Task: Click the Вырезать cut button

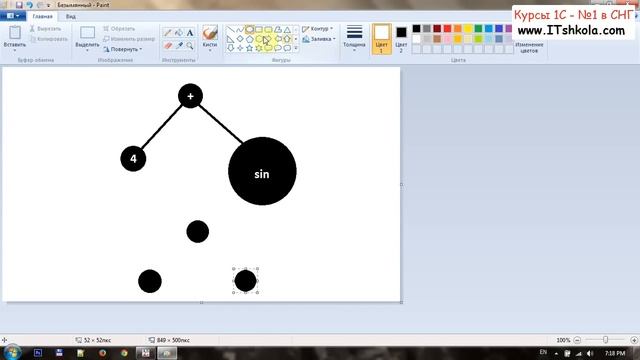Action: pos(45,29)
